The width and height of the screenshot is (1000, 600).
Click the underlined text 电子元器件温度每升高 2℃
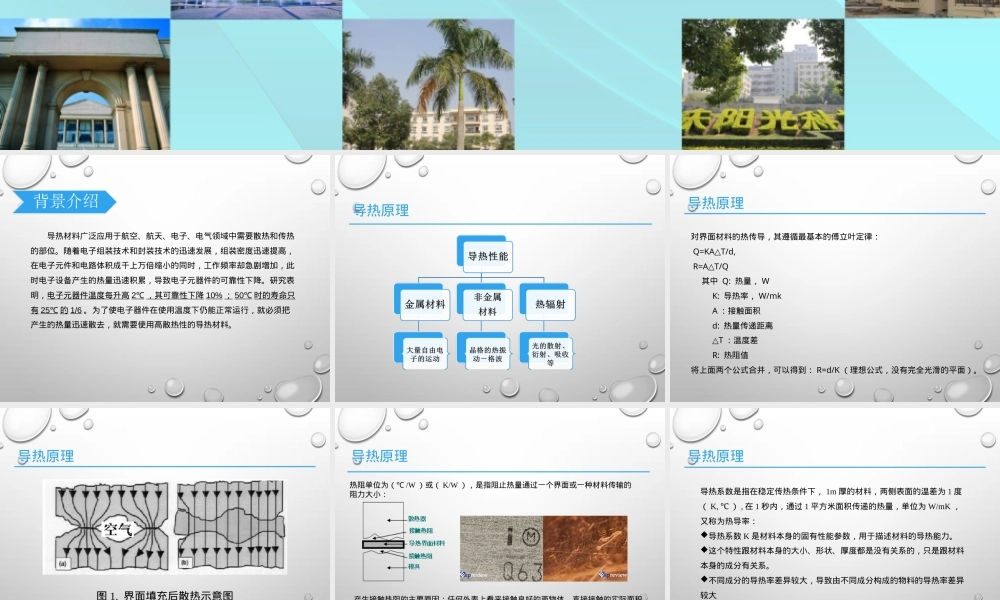(97, 295)
